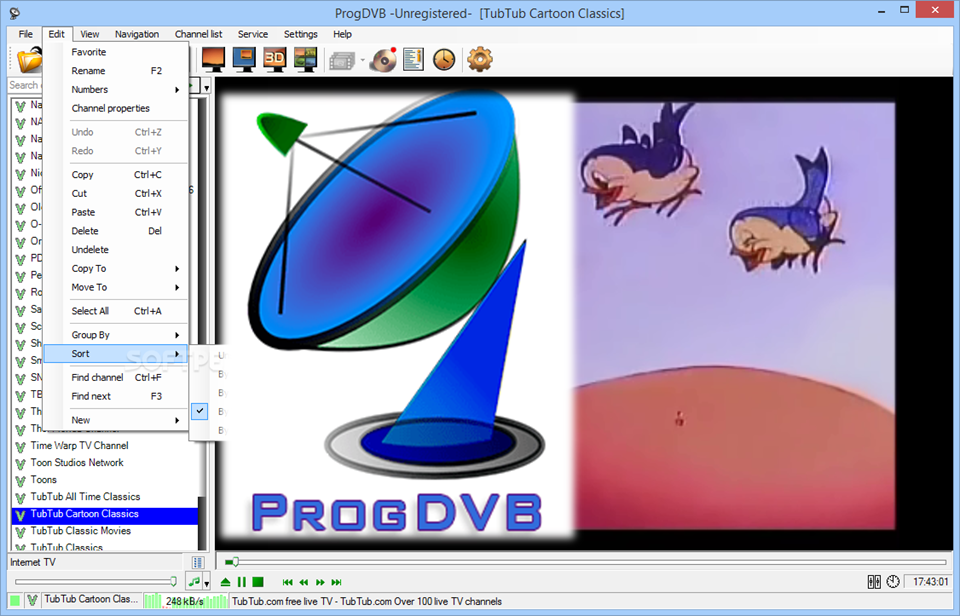The image size is (960, 616).
Task: Click the multi-picture mosaic monitor icon
Action: pyautogui.click(x=305, y=59)
